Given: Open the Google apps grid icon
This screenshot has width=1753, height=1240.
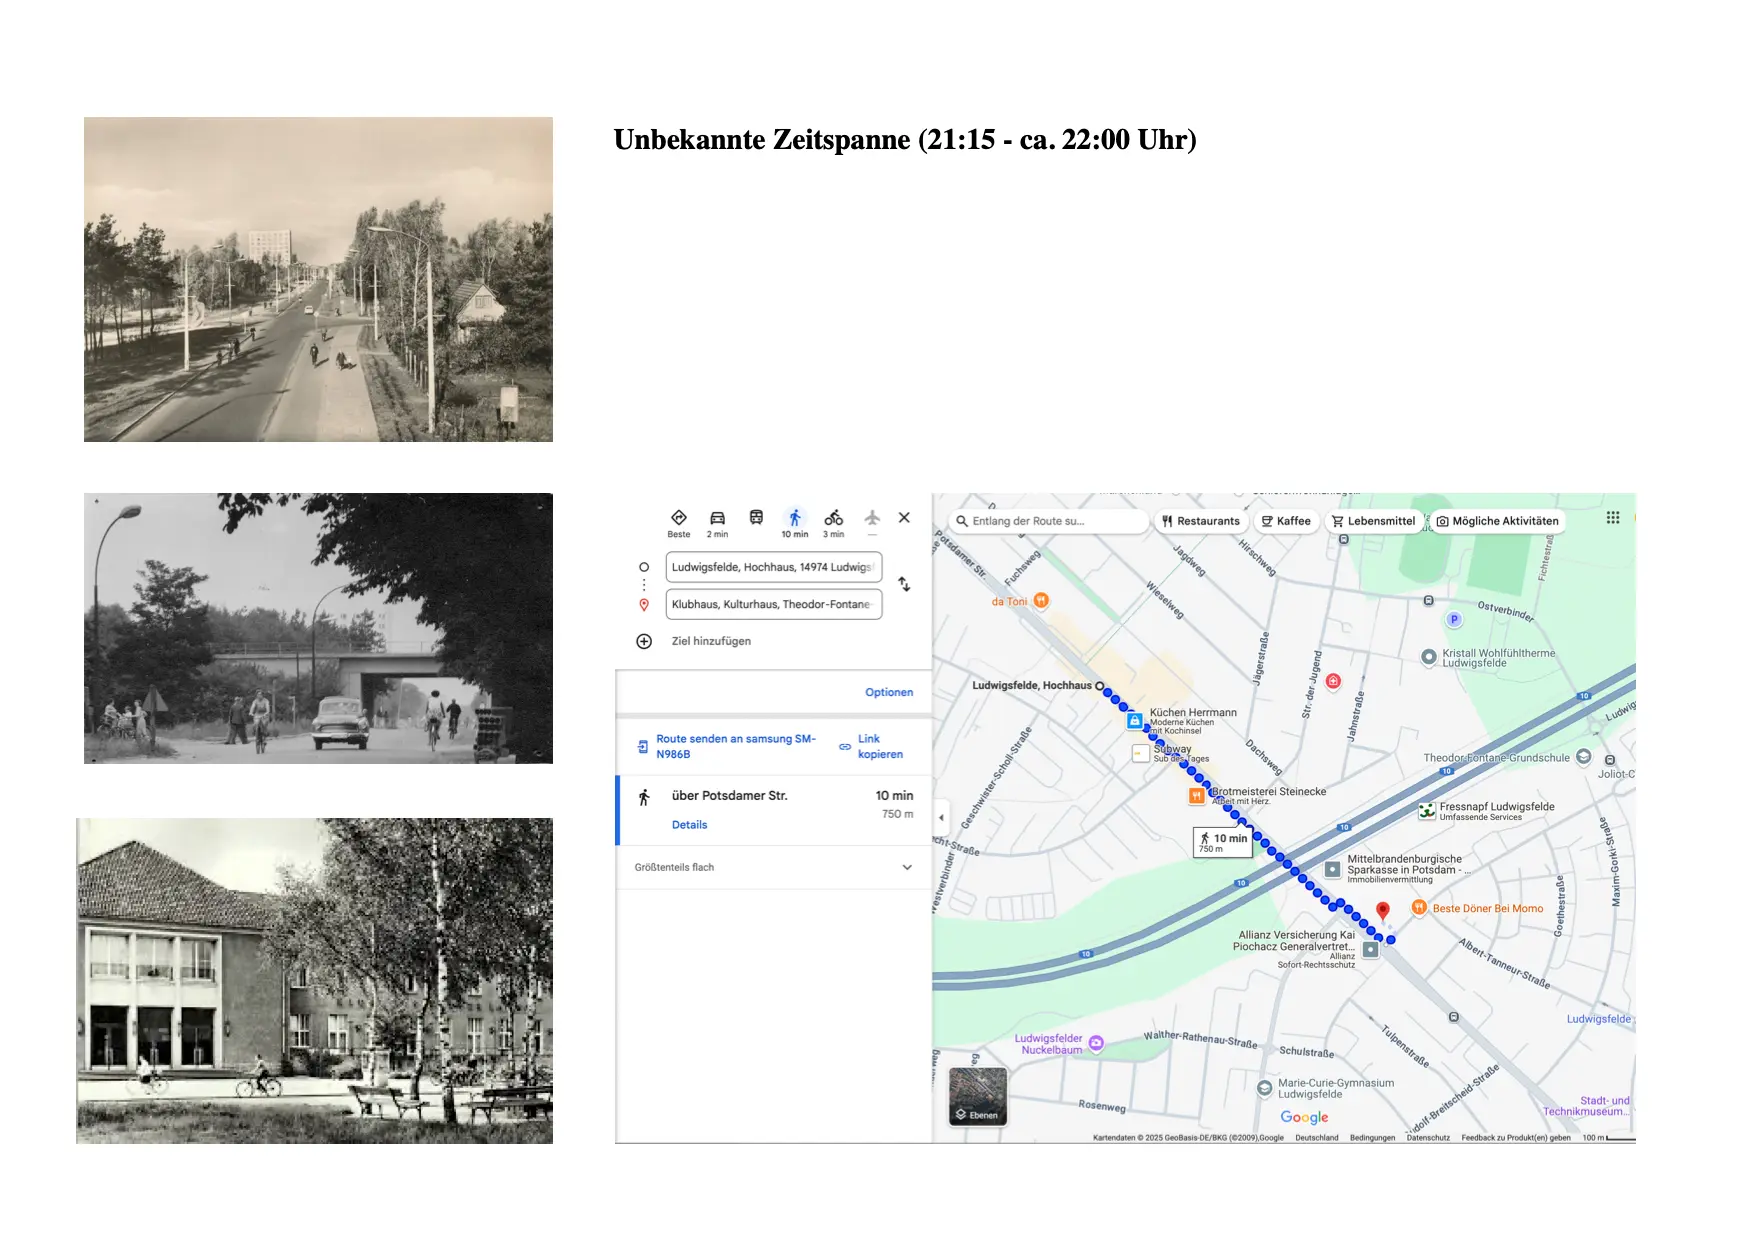Looking at the screenshot, I should (x=1613, y=517).
